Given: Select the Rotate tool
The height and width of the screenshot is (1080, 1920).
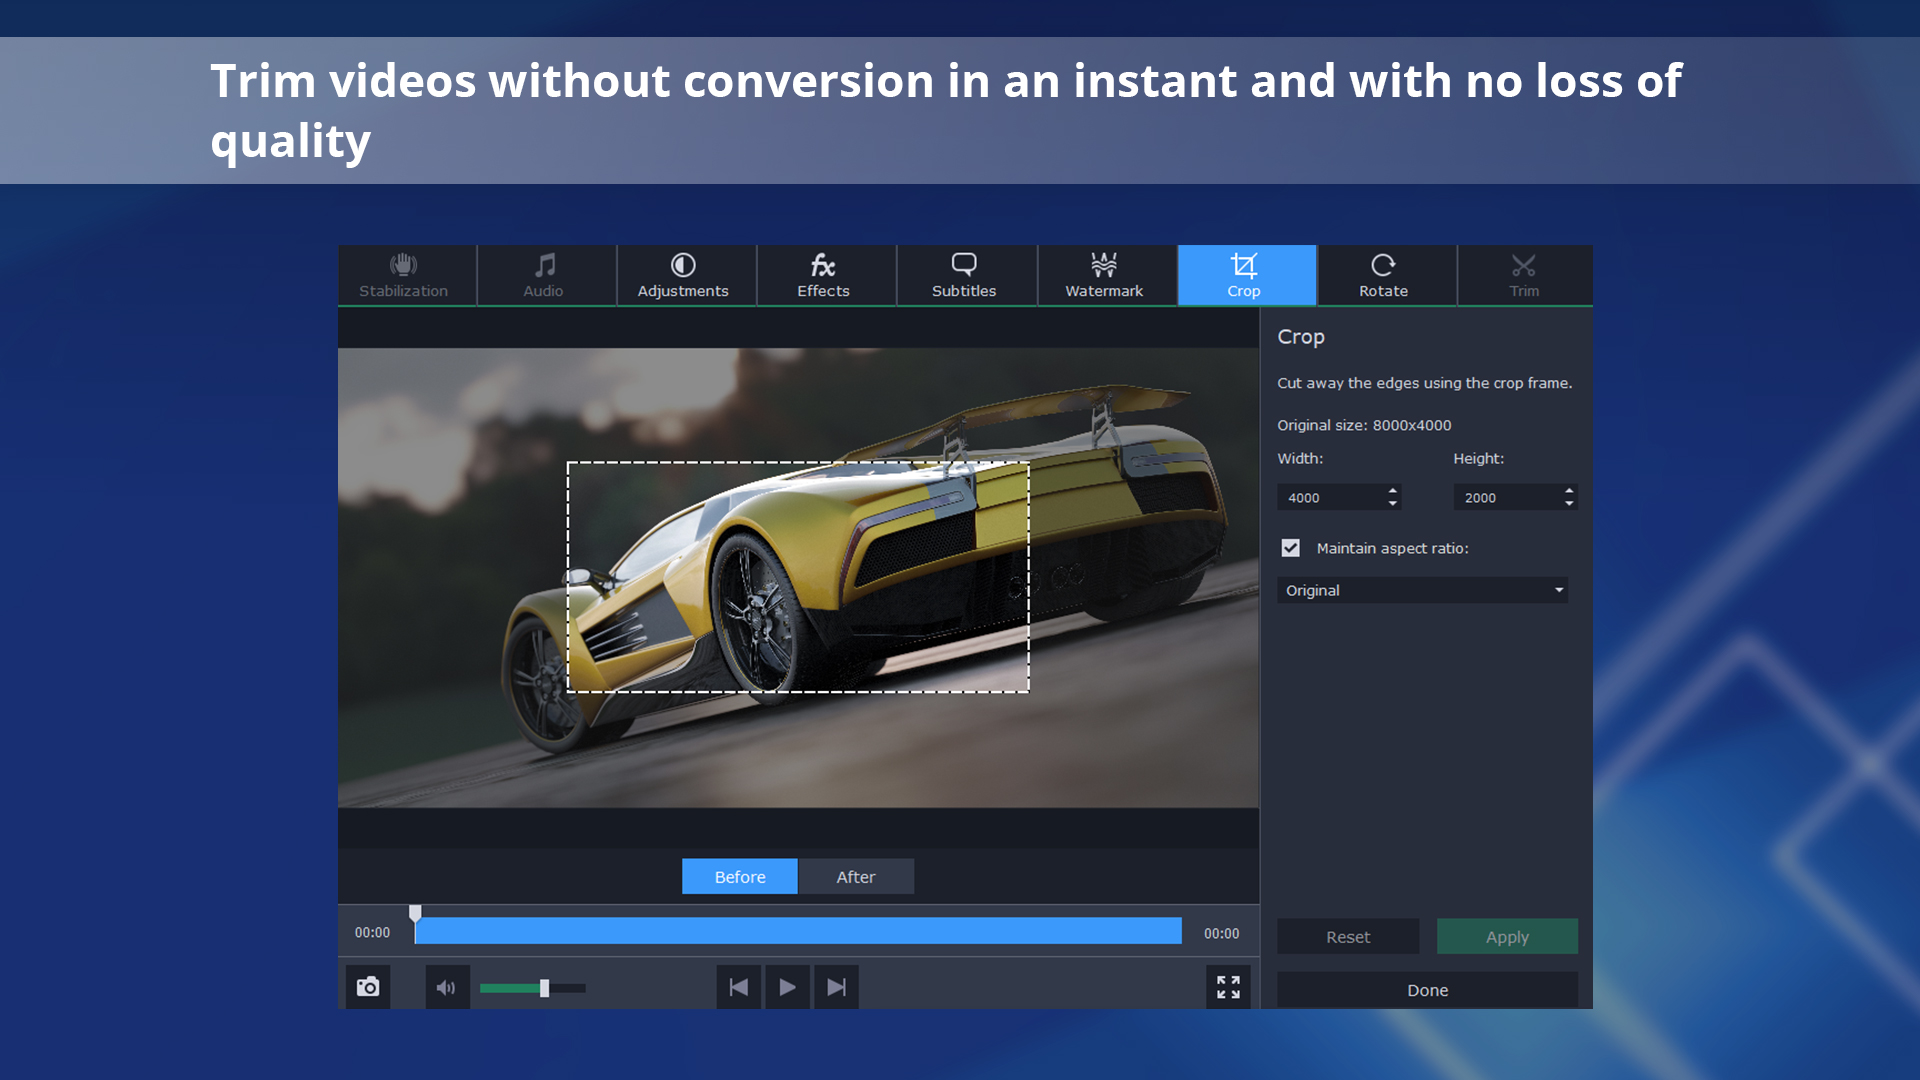Looking at the screenshot, I should click(1384, 275).
